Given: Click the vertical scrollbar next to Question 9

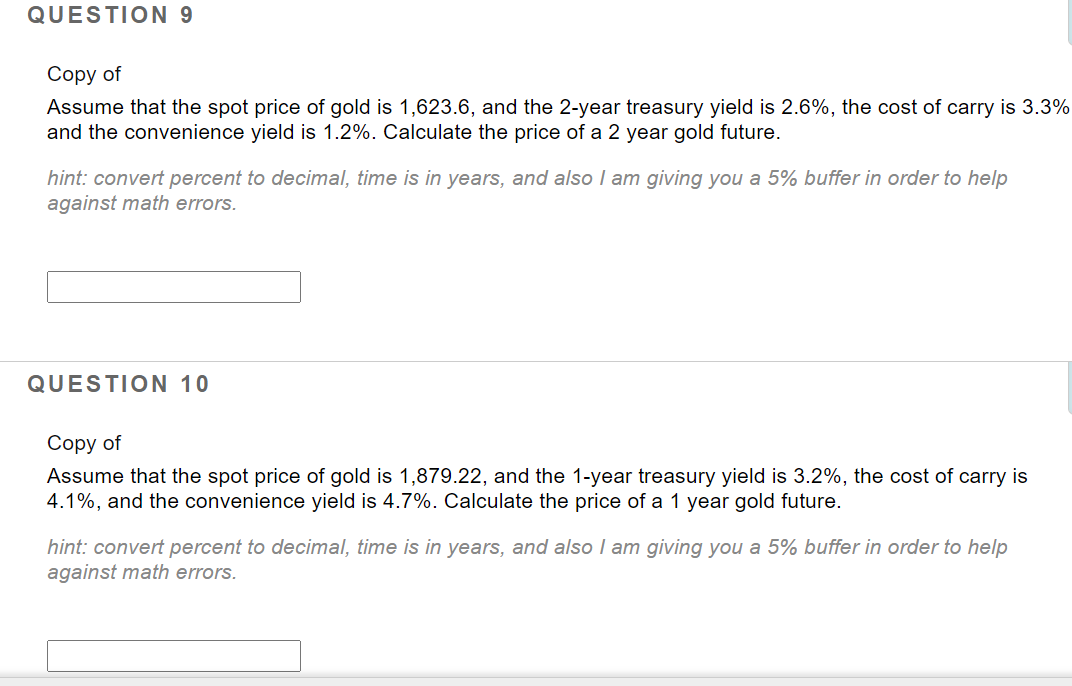Looking at the screenshot, I should coord(1066,22).
